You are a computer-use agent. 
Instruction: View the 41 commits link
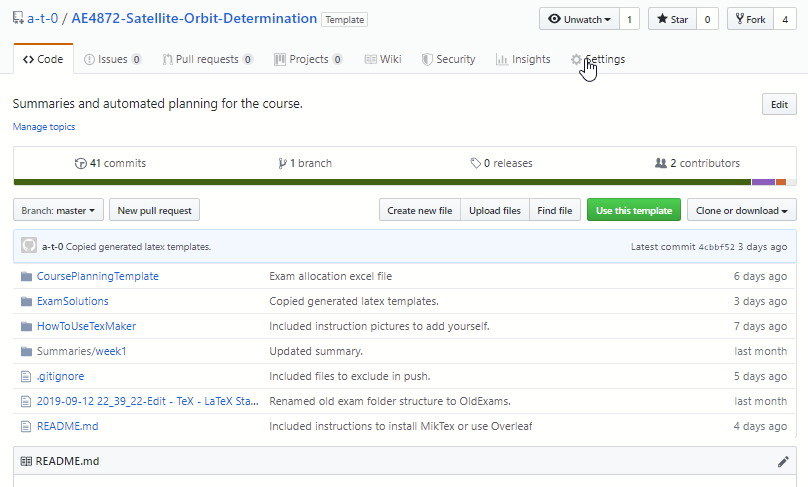pyautogui.click(x=110, y=163)
